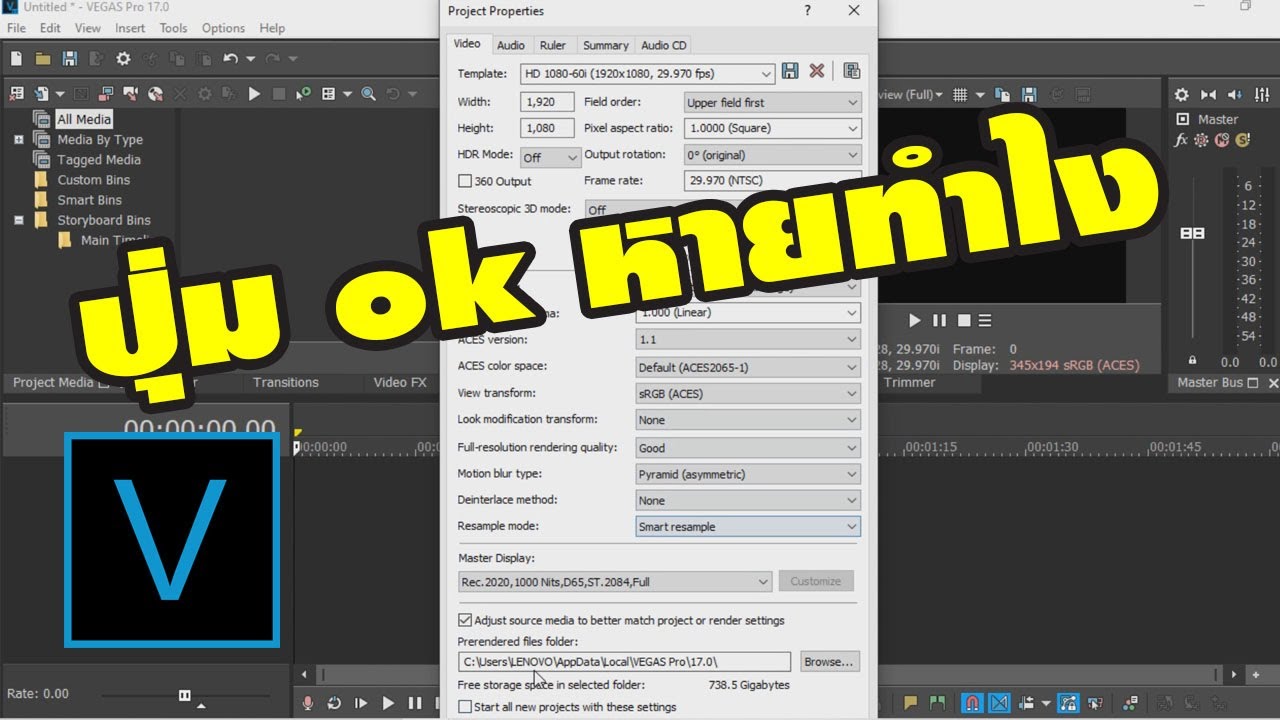Open the Pixel aspect ratio dropdown
The image size is (1280, 720).
pyautogui.click(x=772, y=128)
